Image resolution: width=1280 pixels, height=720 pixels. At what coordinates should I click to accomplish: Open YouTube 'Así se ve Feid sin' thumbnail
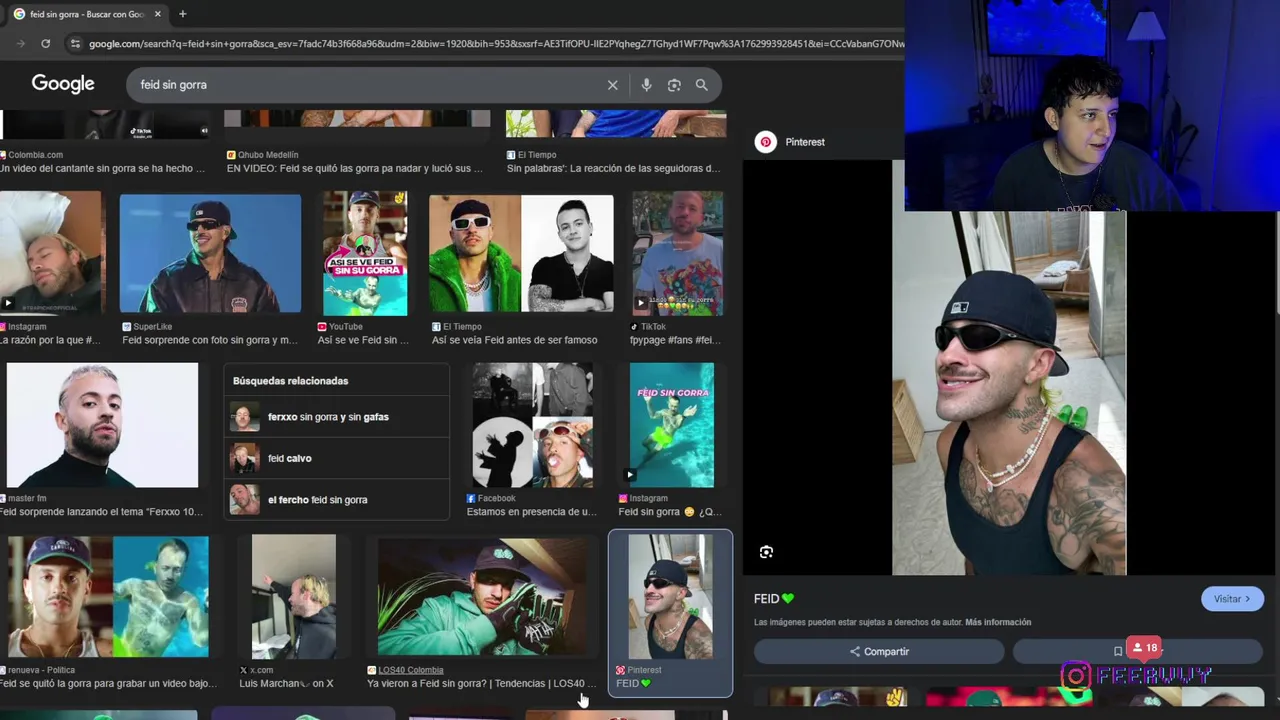point(365,255)
